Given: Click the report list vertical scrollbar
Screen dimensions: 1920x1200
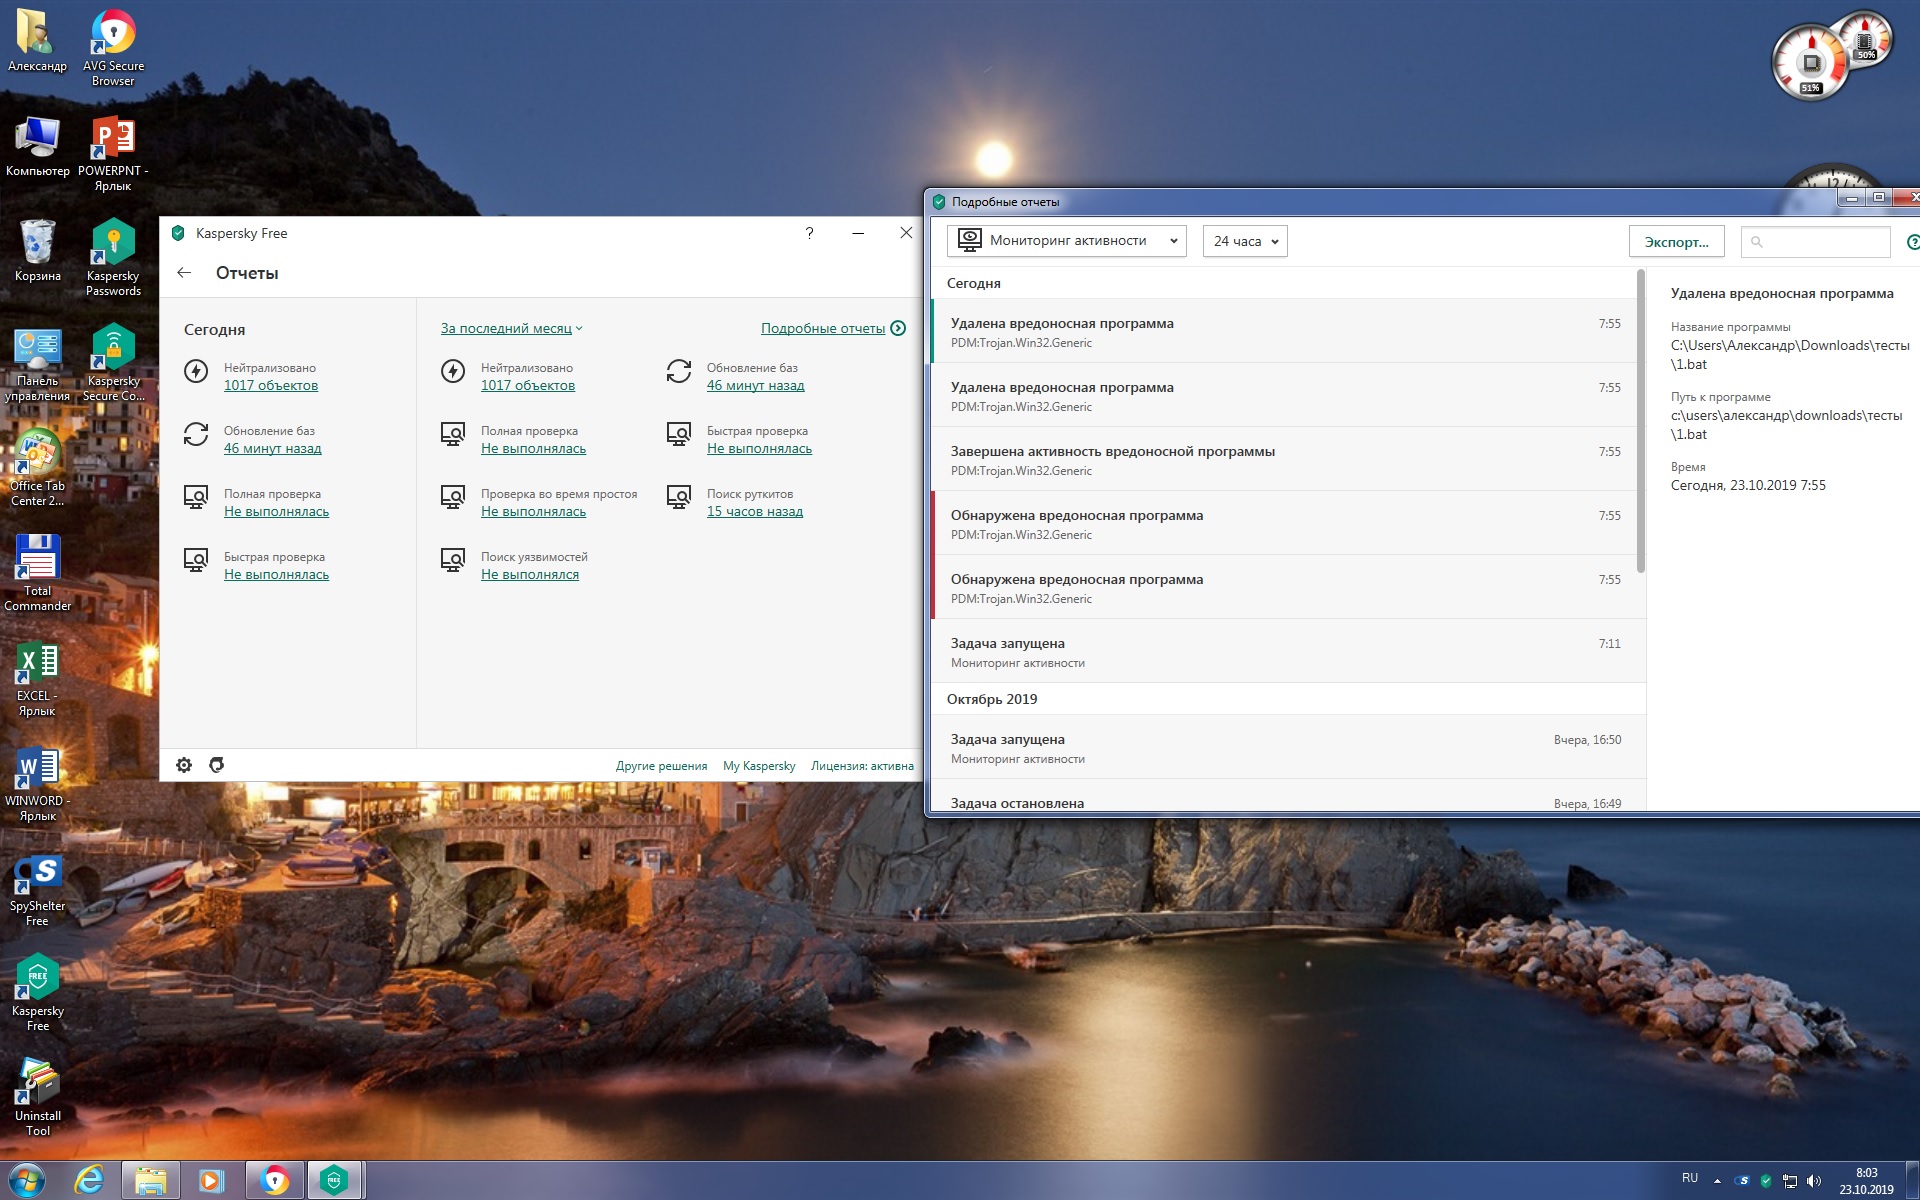Looking at the screenshot, I should click(x=1640, y=422).
